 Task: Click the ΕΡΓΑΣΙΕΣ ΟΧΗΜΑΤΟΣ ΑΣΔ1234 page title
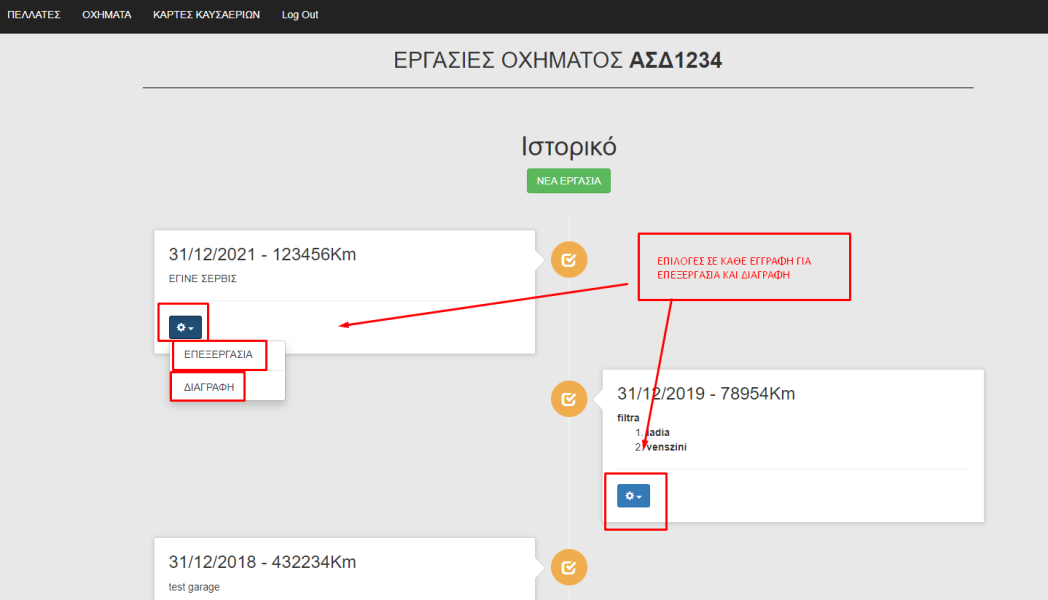click(x=558, y=61)
